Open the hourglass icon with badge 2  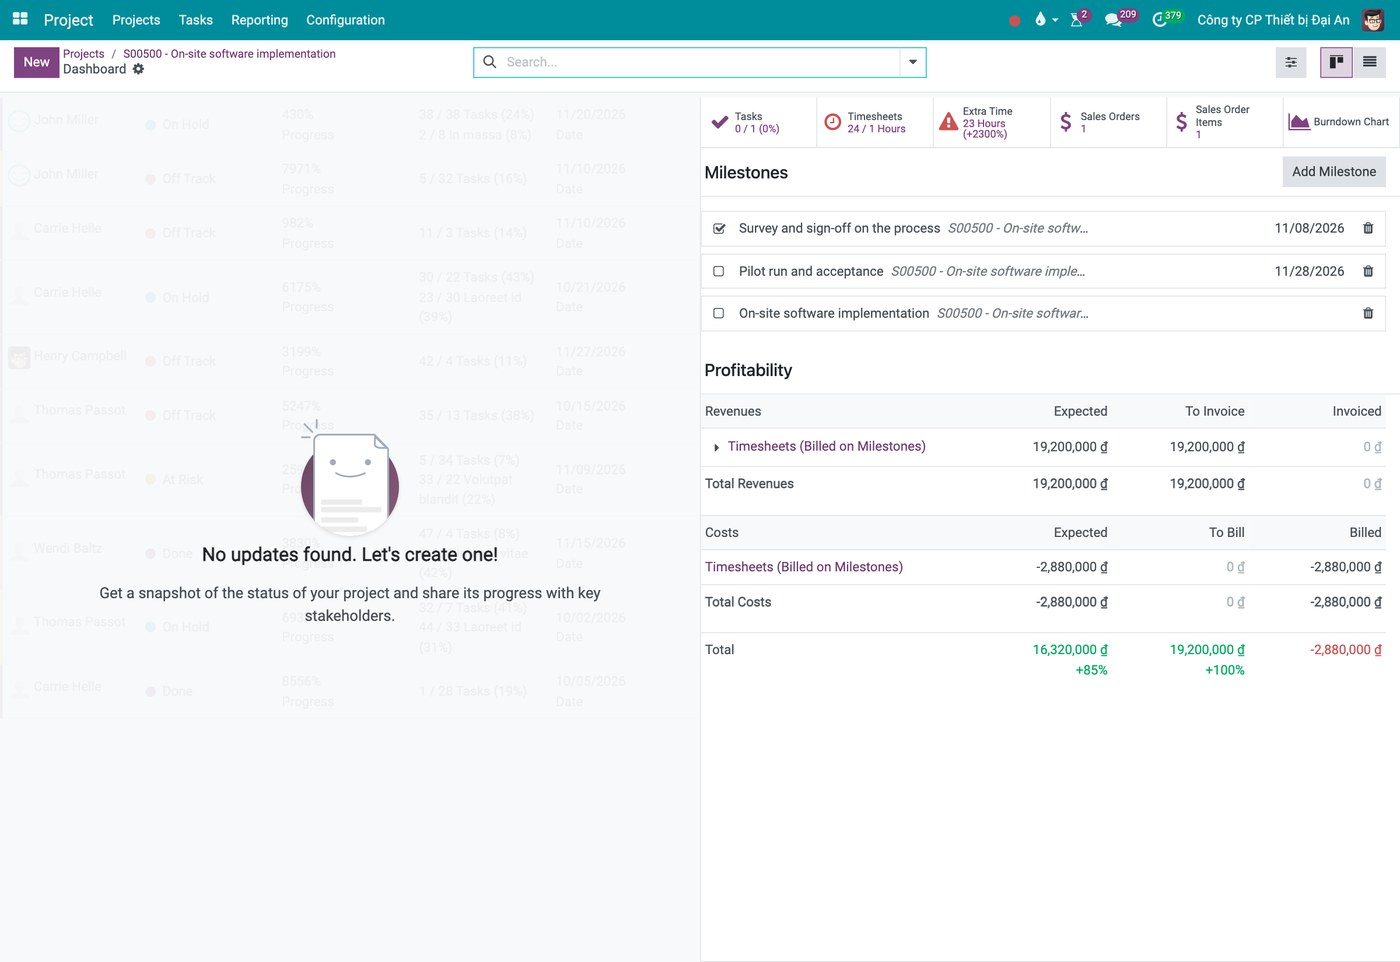pyautogui.click(x=1078, y=19)
